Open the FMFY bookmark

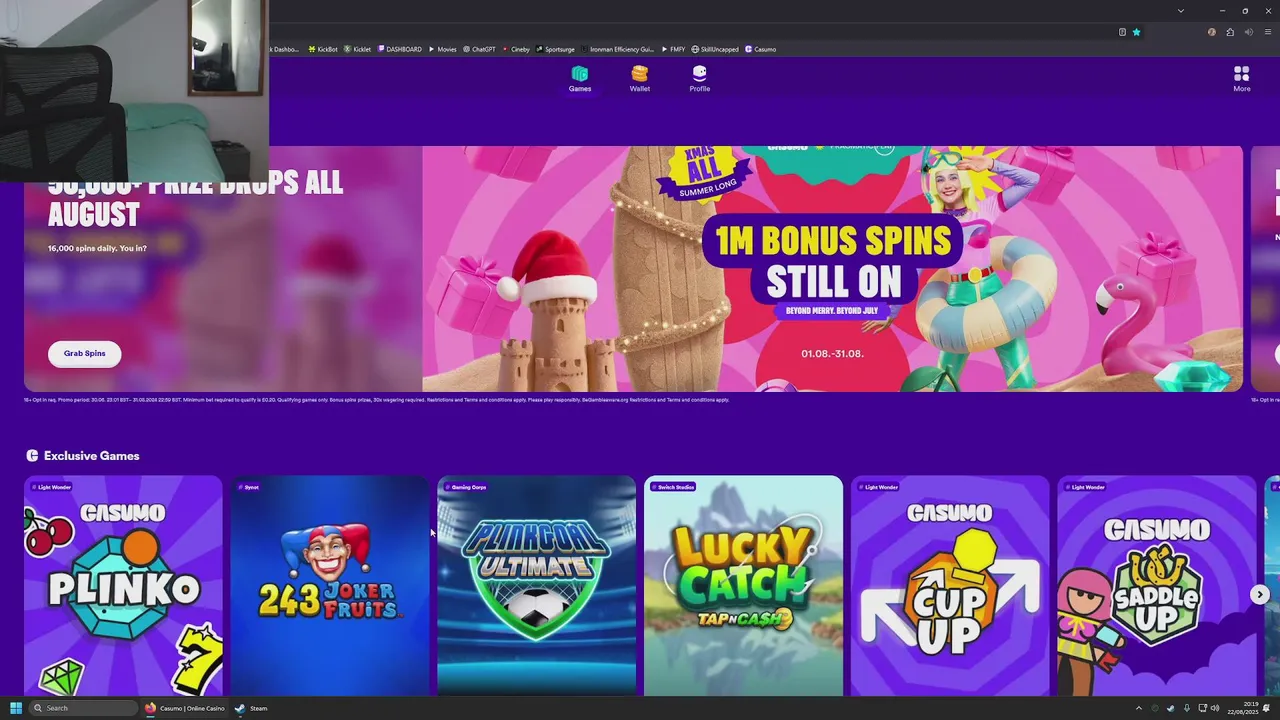[x=674, y=49]
